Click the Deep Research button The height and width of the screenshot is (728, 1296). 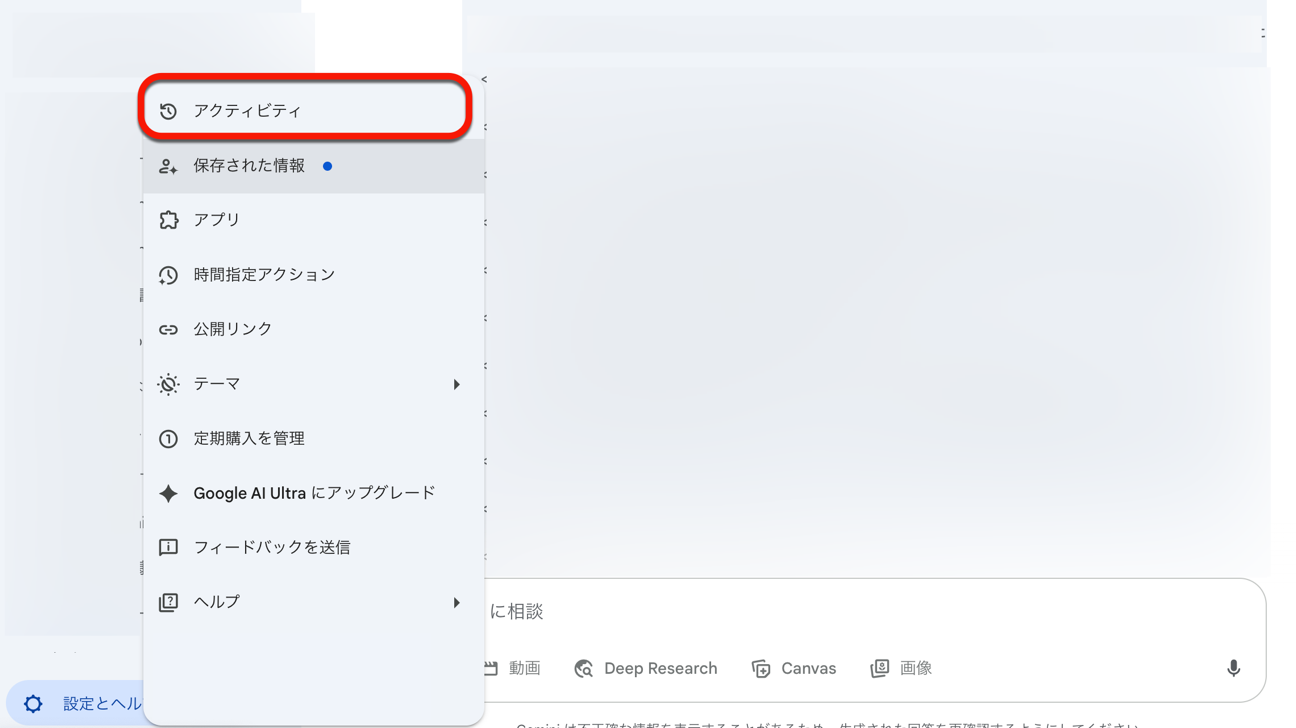pyautogui.click(x=646, y=668)
